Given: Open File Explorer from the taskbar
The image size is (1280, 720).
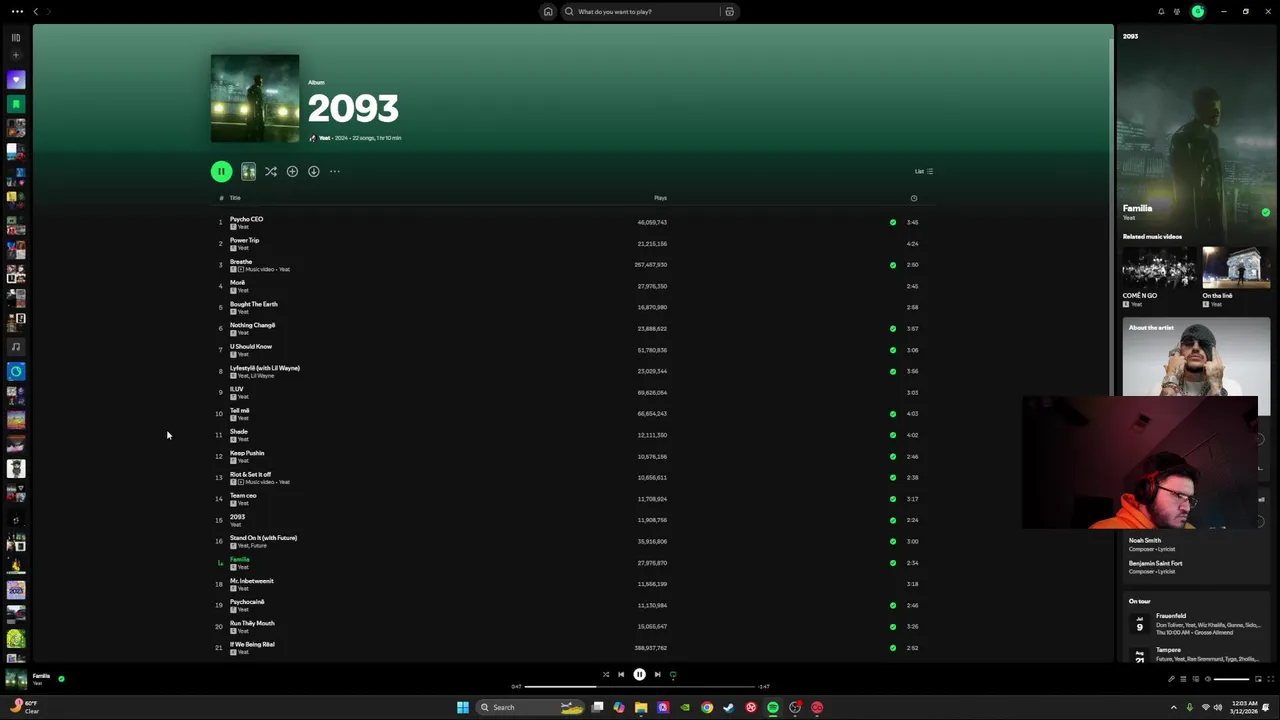Looking at the screenshot, I should tap(641, 707).
